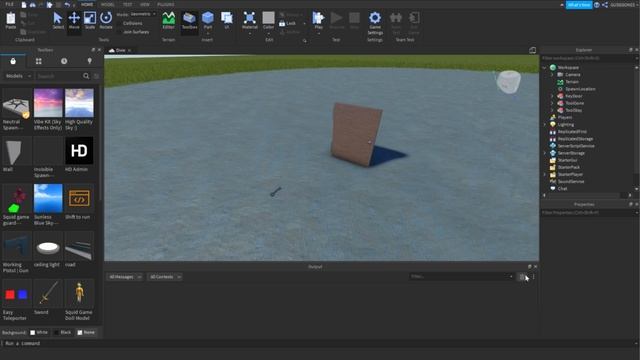
Task: Click Shift to run script thumbnail
Action: 79,198
